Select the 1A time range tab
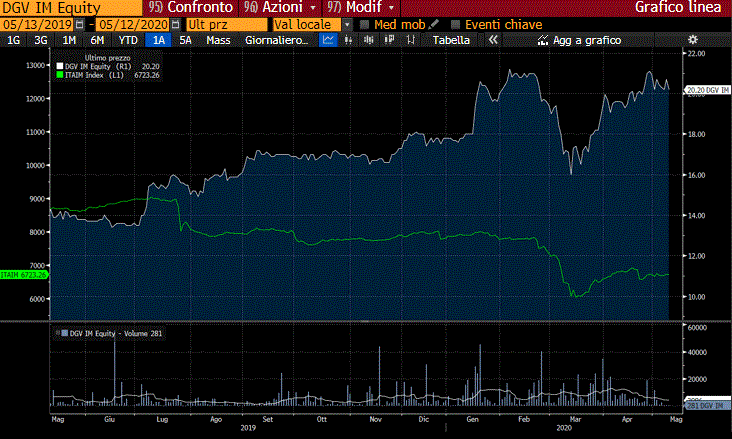Screen dimensions: 732x439 click(x=159, y=40)
